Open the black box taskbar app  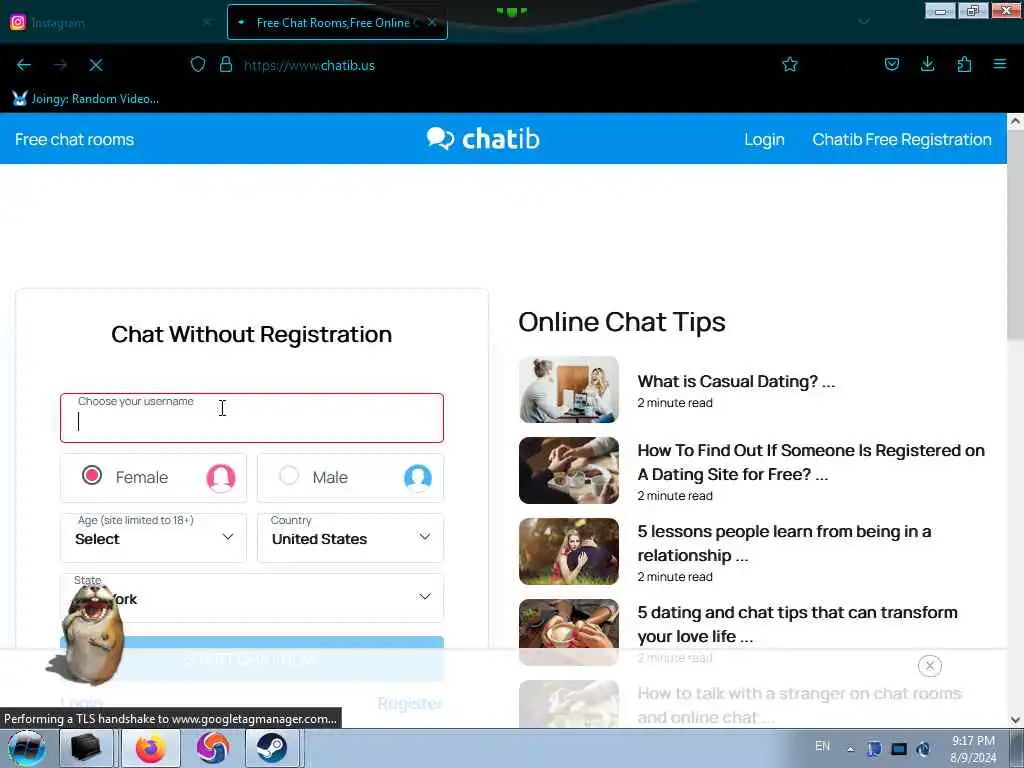(86, 748)
